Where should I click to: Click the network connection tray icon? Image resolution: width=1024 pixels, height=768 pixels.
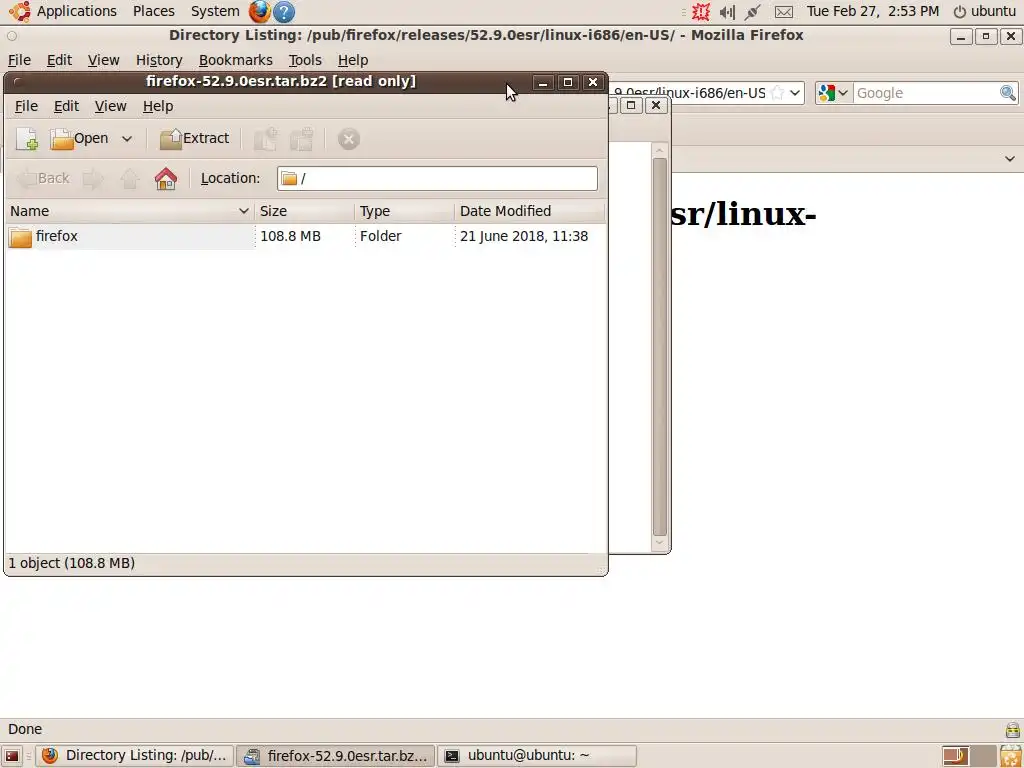[x=753, y=12]
